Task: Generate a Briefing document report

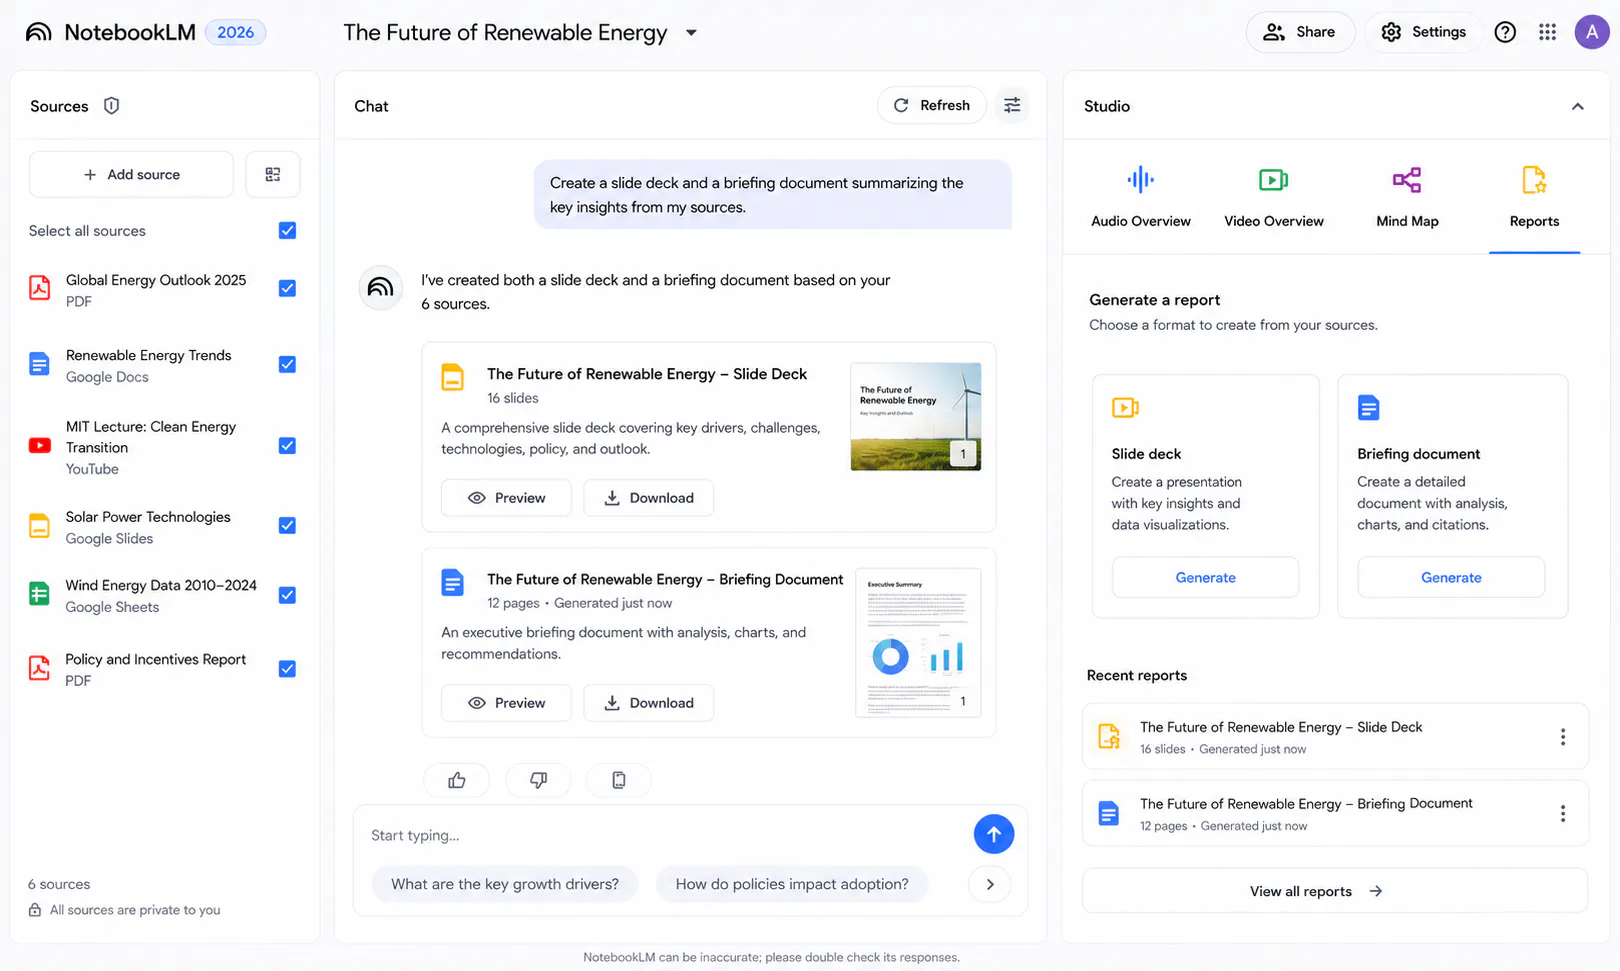Action: [1451, 578]
